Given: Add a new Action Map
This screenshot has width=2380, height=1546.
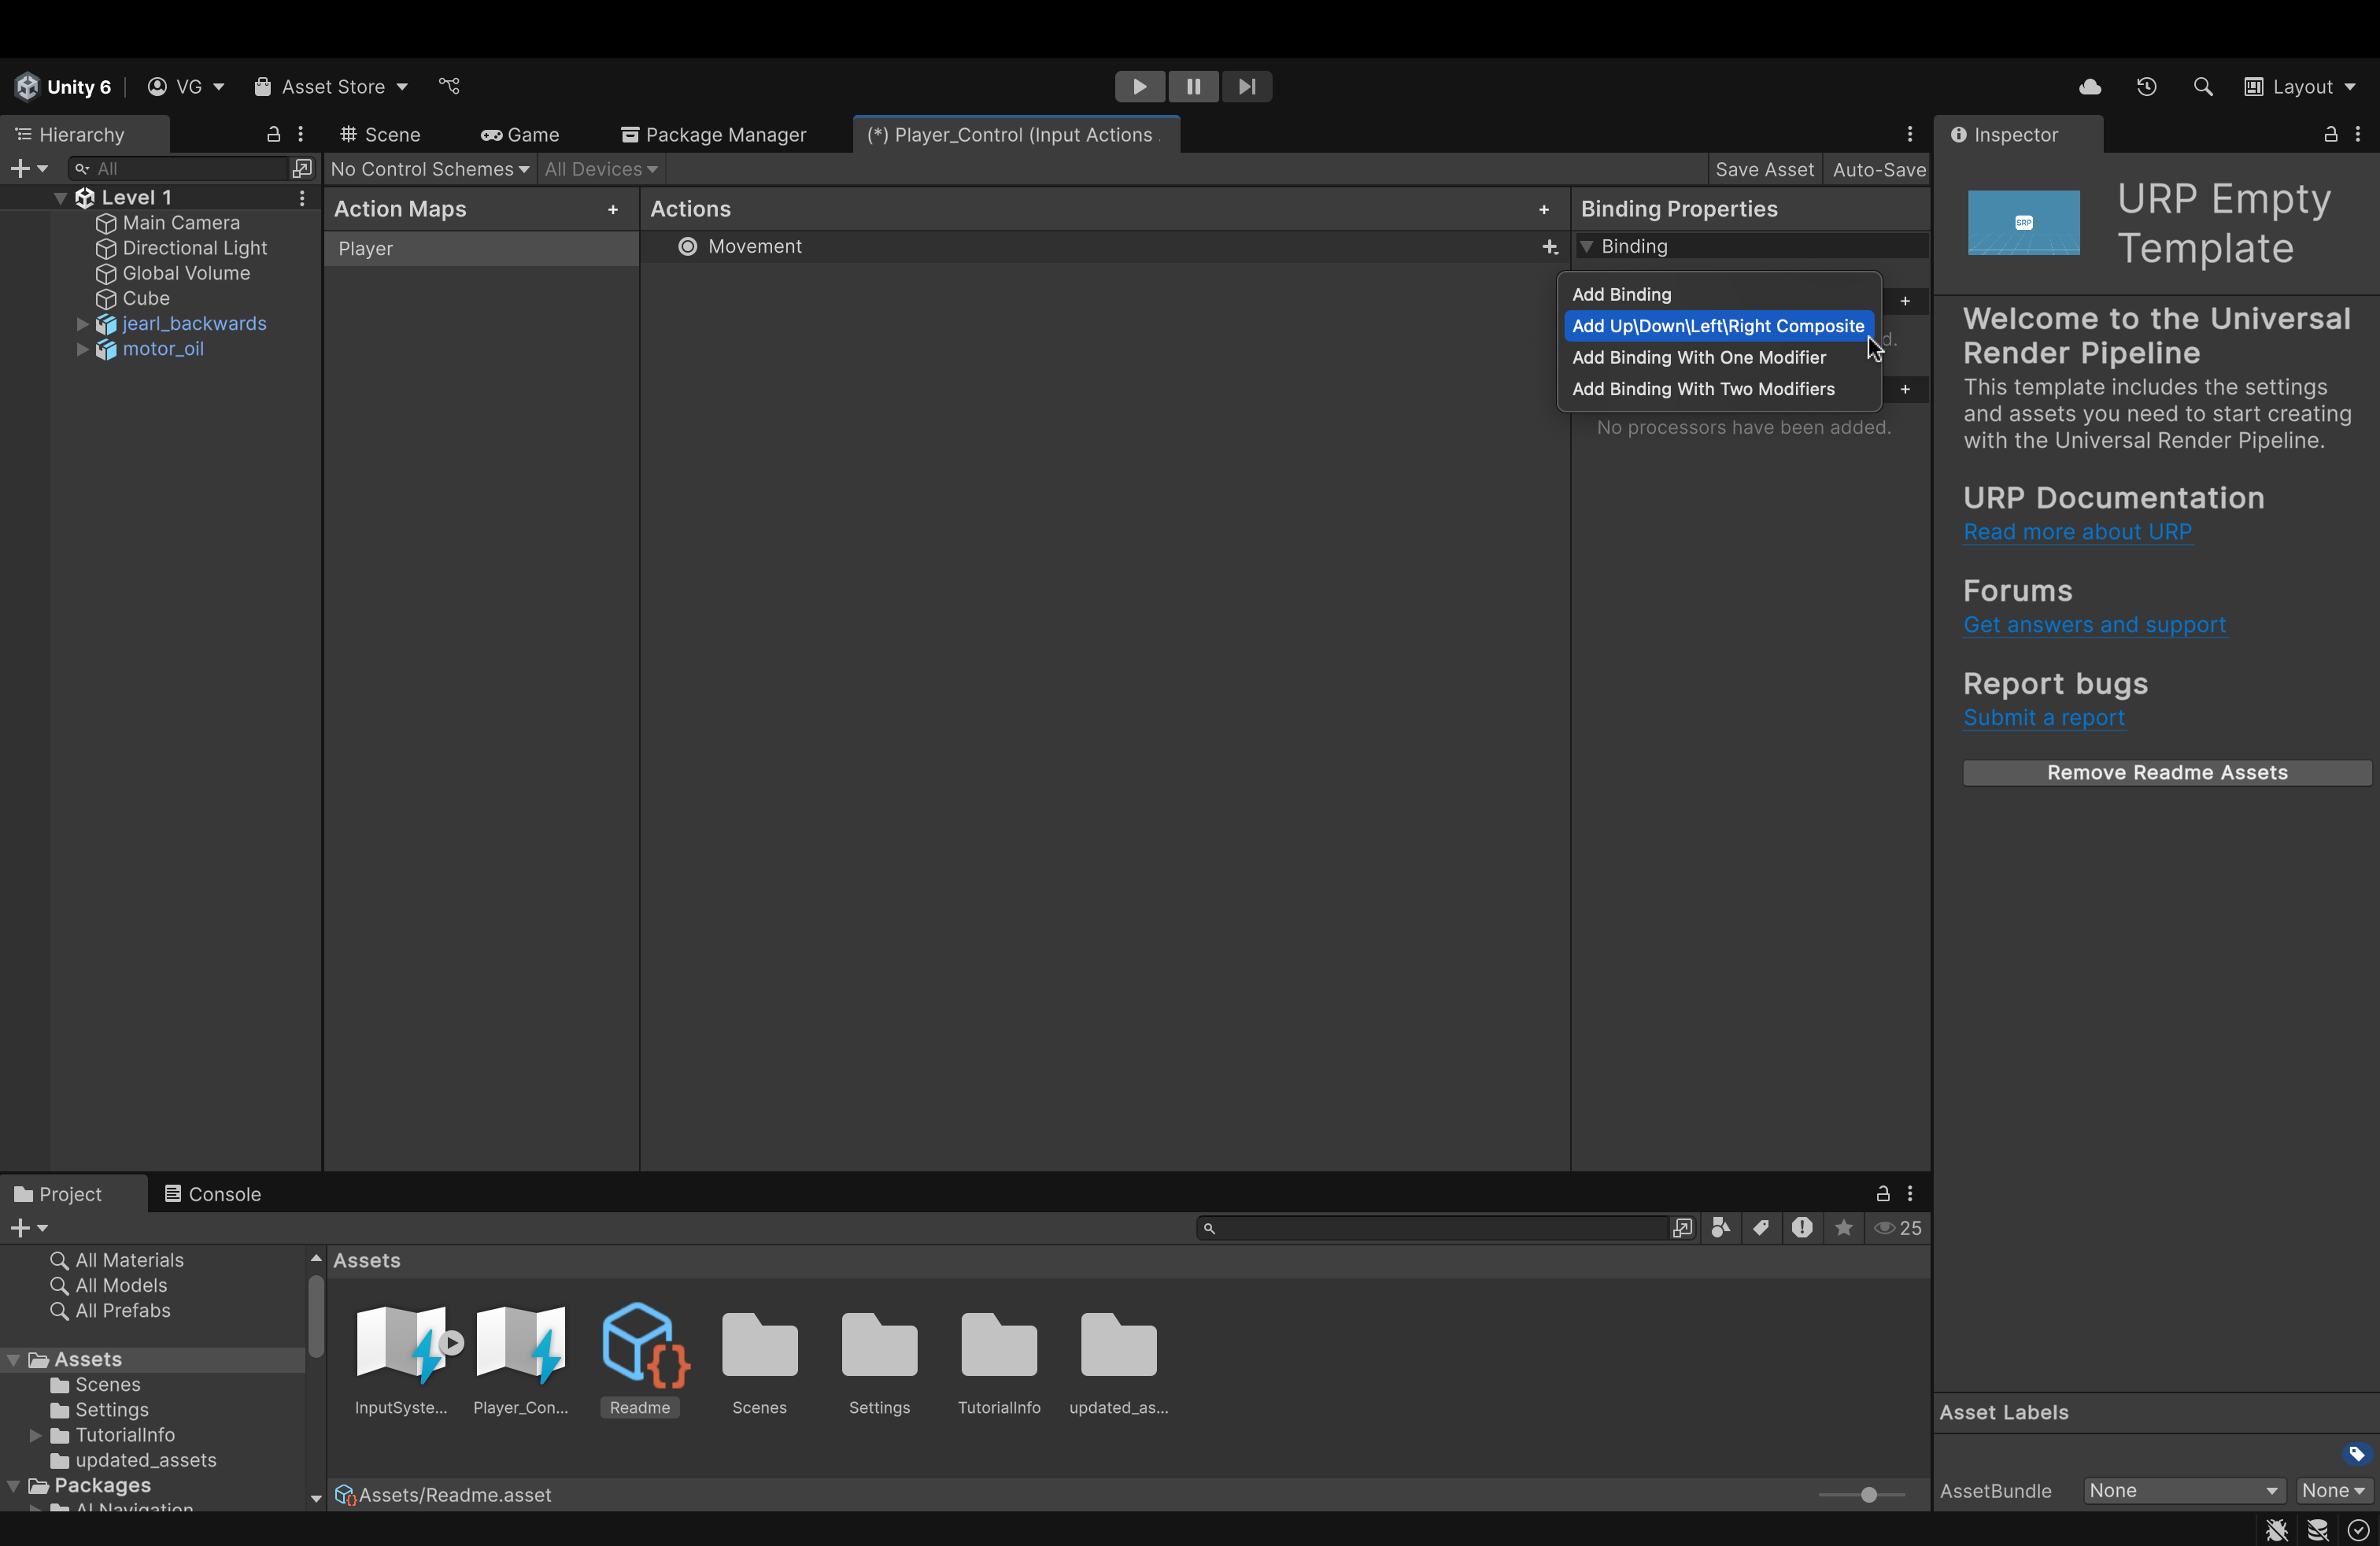Looking at the screenshot, I should 613,209.
